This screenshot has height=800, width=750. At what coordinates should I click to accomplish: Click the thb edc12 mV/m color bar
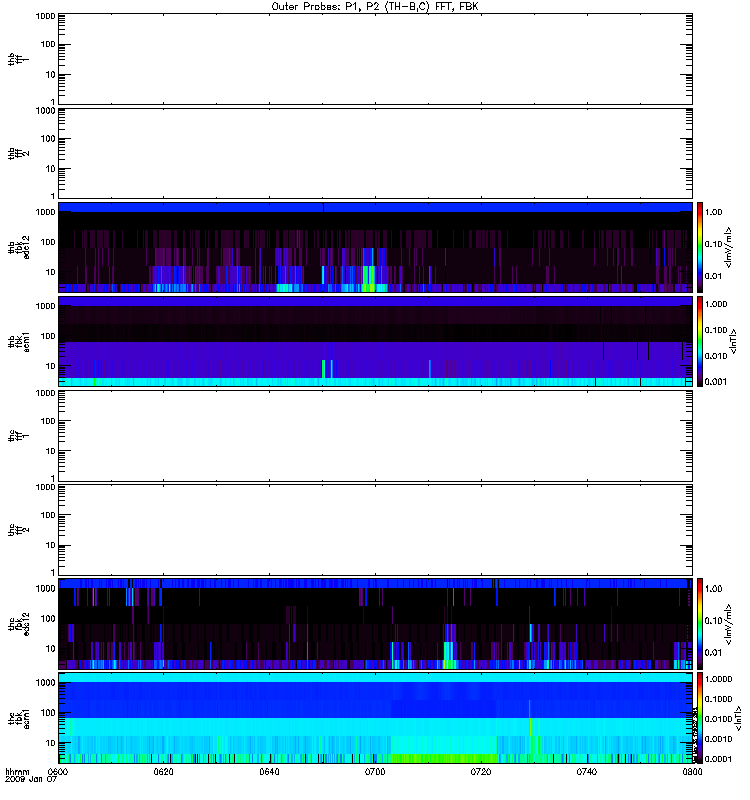click(x=700, y=247)
